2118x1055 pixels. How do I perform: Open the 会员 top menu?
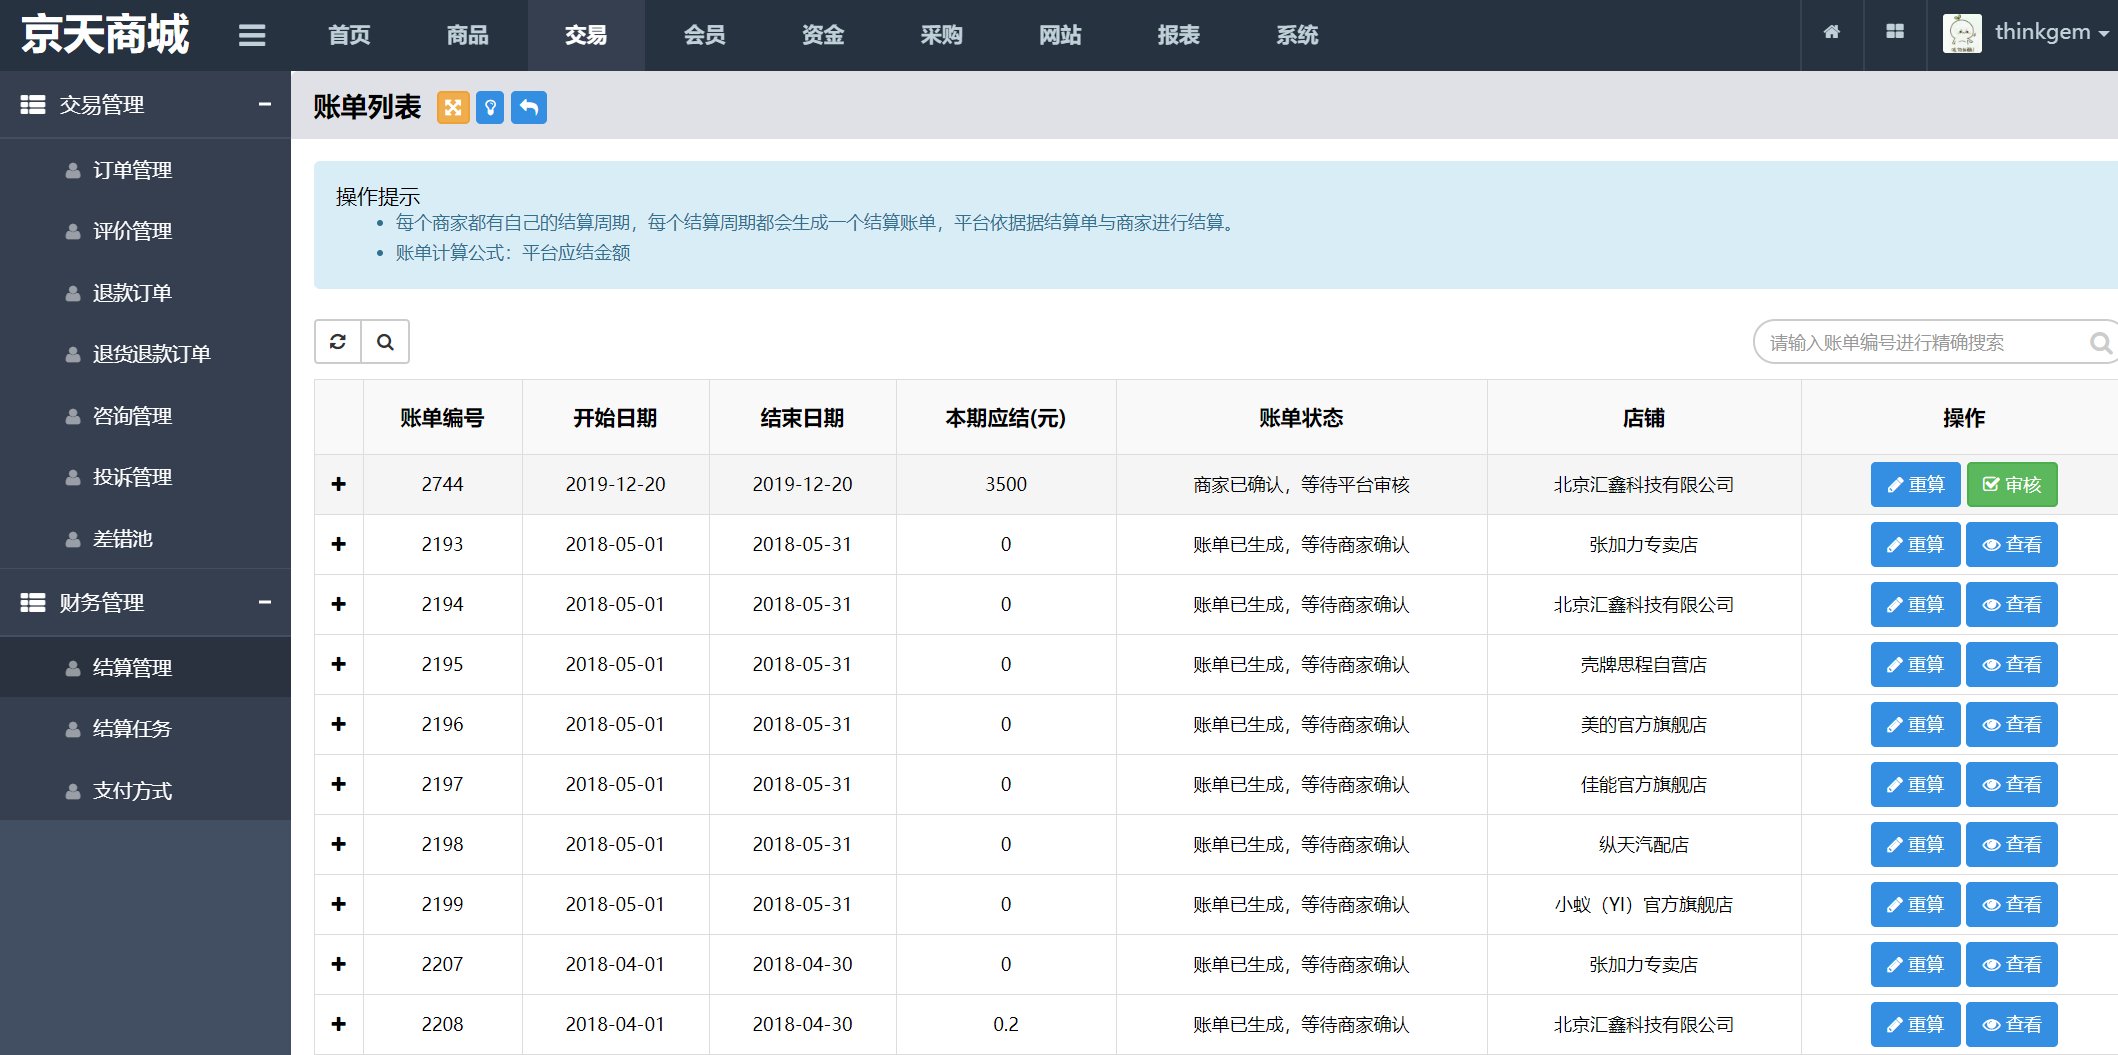click(x=705, y=35)
